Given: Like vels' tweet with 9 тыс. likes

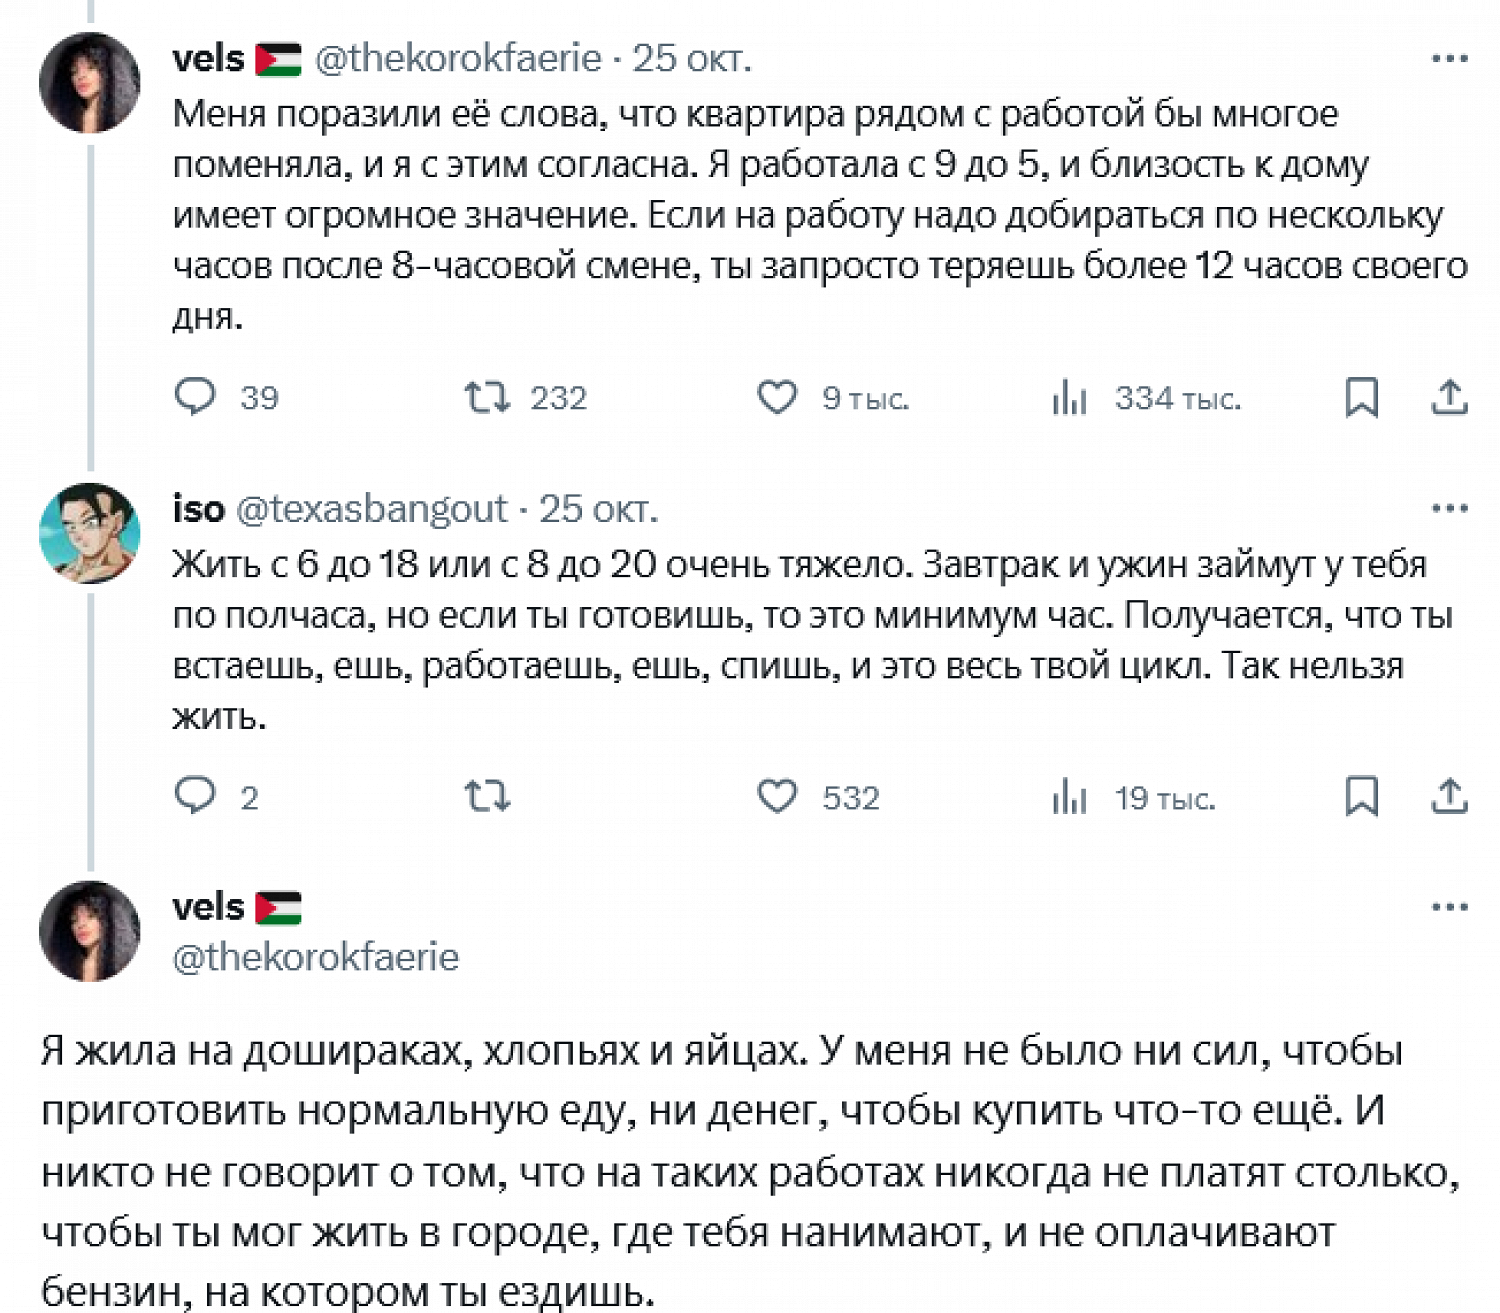Looking at the screenshot, I should click(x=777, y=397).
